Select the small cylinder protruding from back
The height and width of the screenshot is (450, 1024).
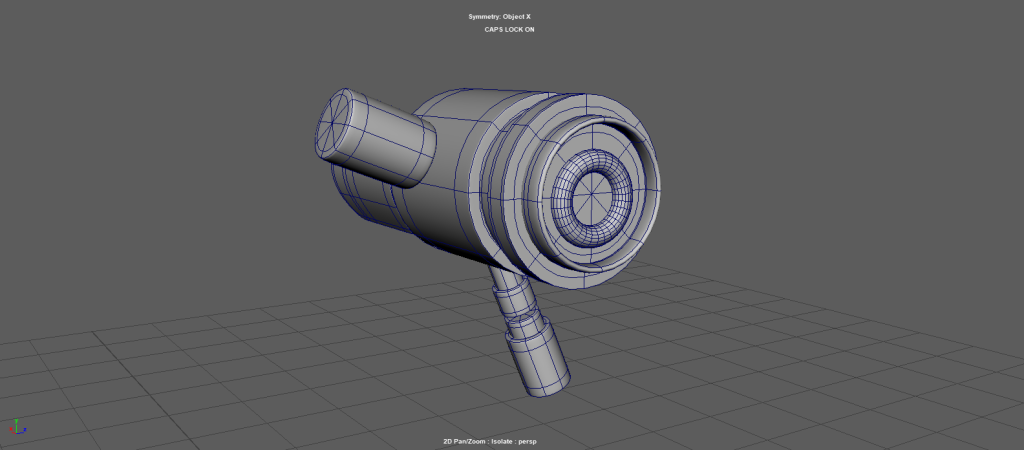(375, 138)
